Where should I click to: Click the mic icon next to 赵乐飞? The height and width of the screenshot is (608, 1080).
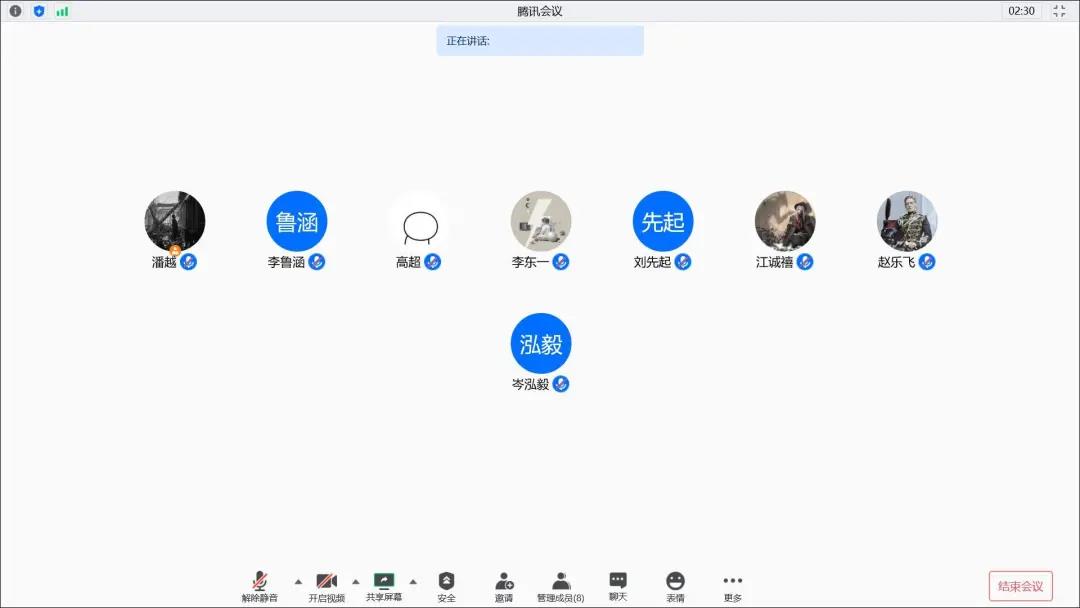(927, 262)
